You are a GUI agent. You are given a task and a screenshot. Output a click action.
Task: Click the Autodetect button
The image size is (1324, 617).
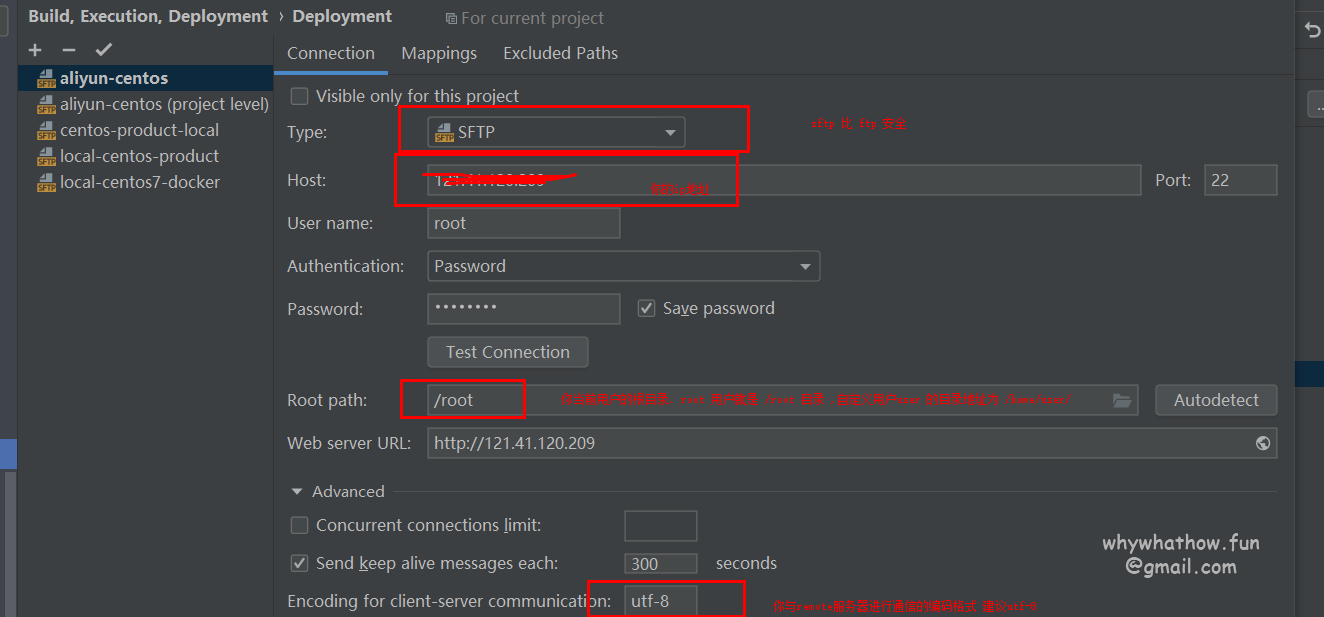pos(1216,400)
